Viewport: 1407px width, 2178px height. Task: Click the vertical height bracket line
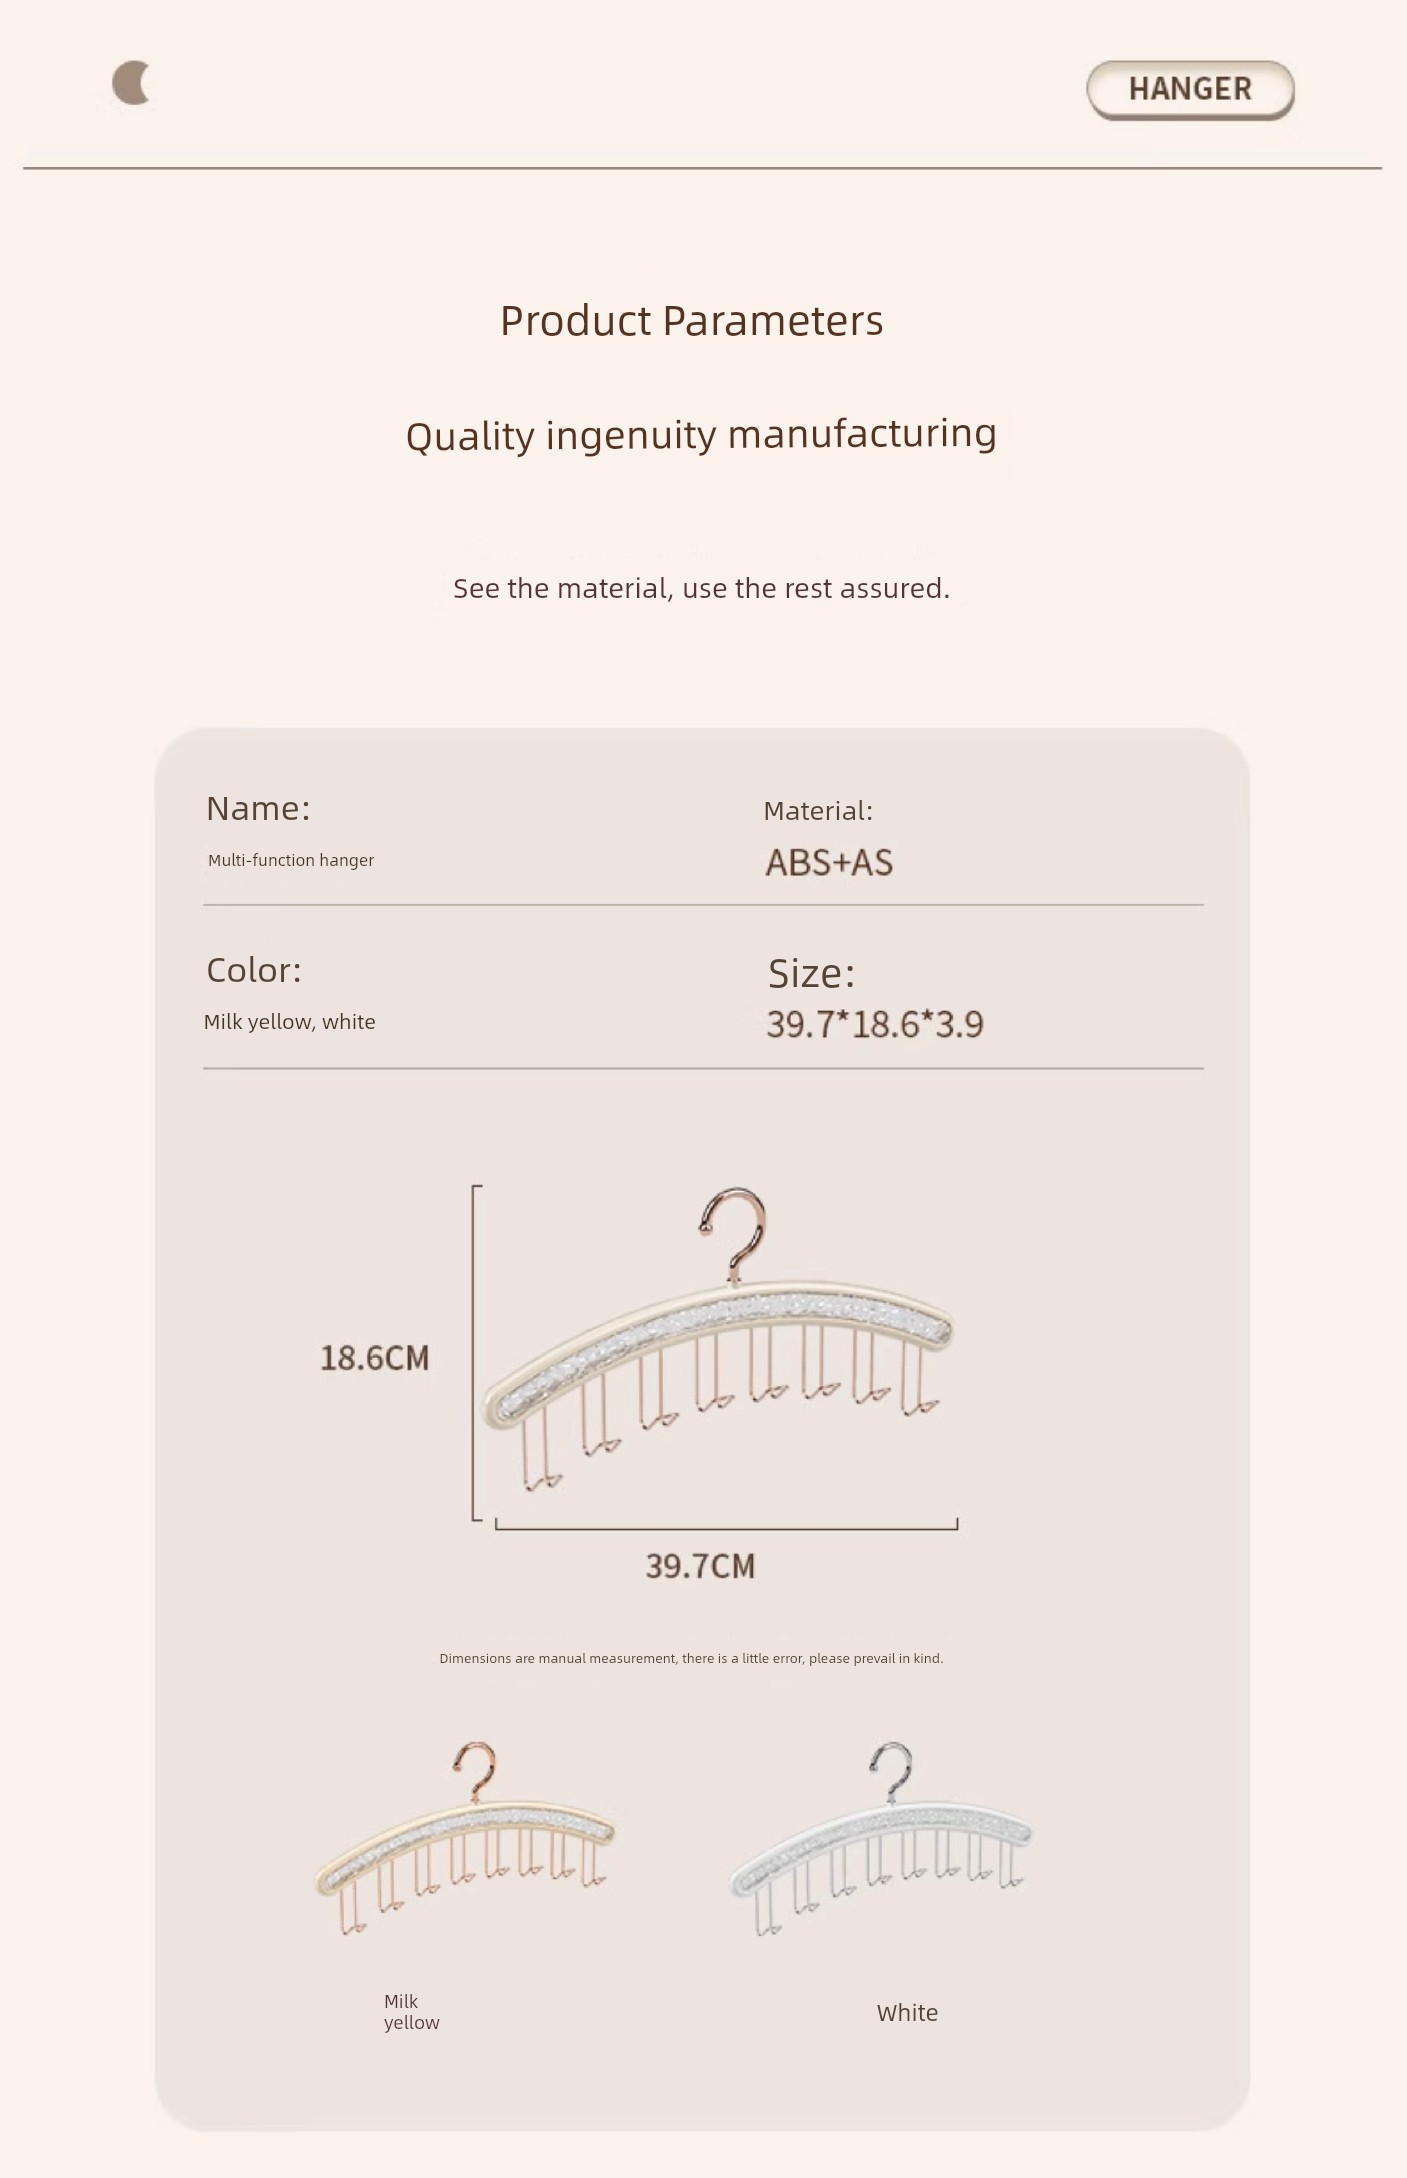pyautogui.click(x=475, y=1353)
